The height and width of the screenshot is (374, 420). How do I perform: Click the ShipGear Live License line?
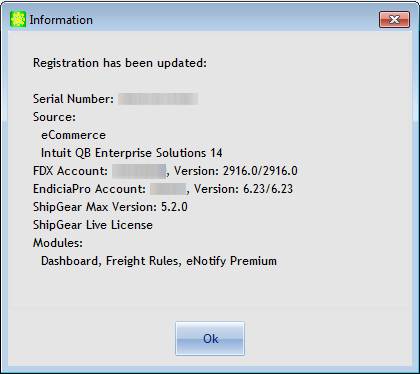point(93,225)
